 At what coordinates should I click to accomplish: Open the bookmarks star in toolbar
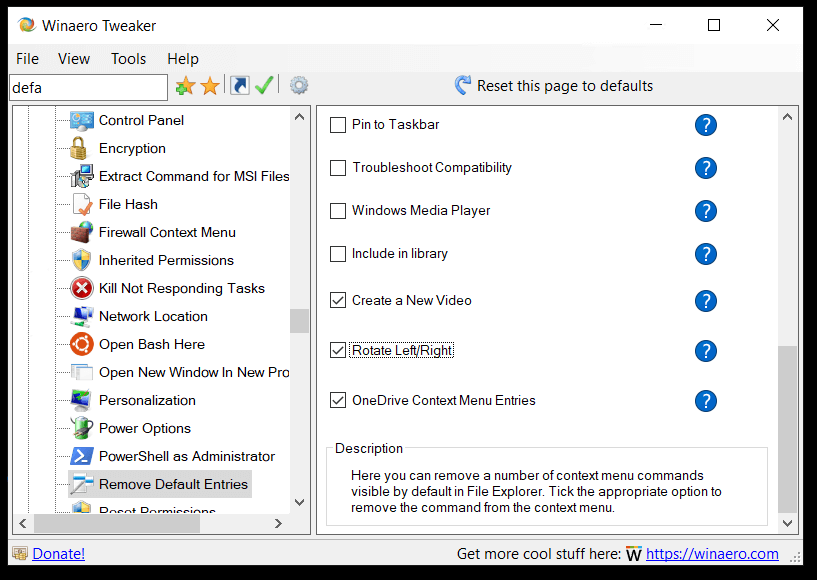210,86
